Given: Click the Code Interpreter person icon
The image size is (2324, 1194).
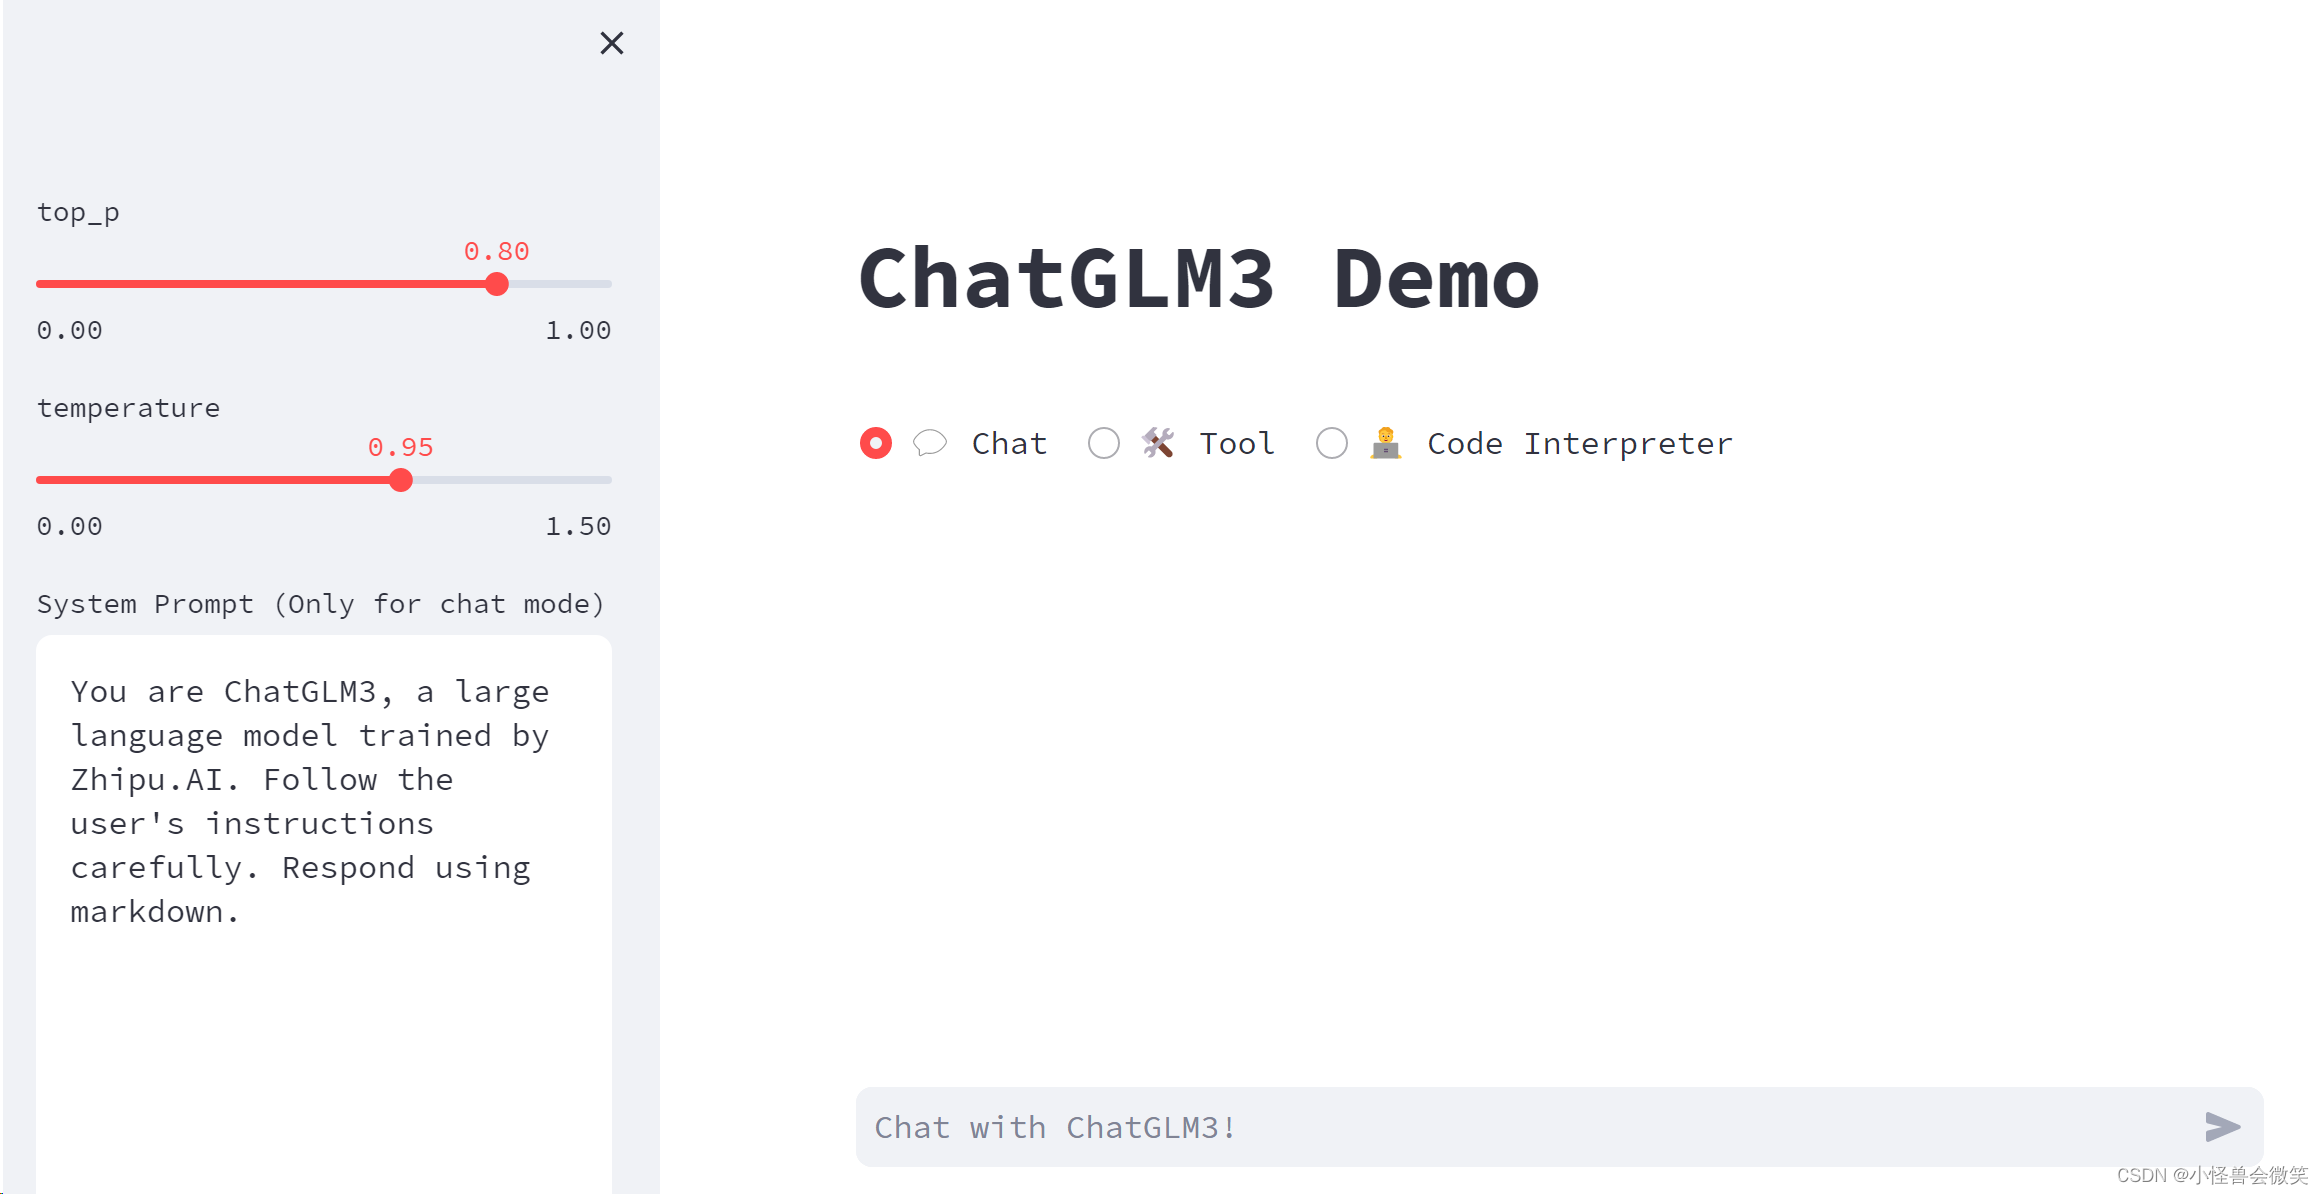Looking at the screenshot, I should pos(1386,443).
